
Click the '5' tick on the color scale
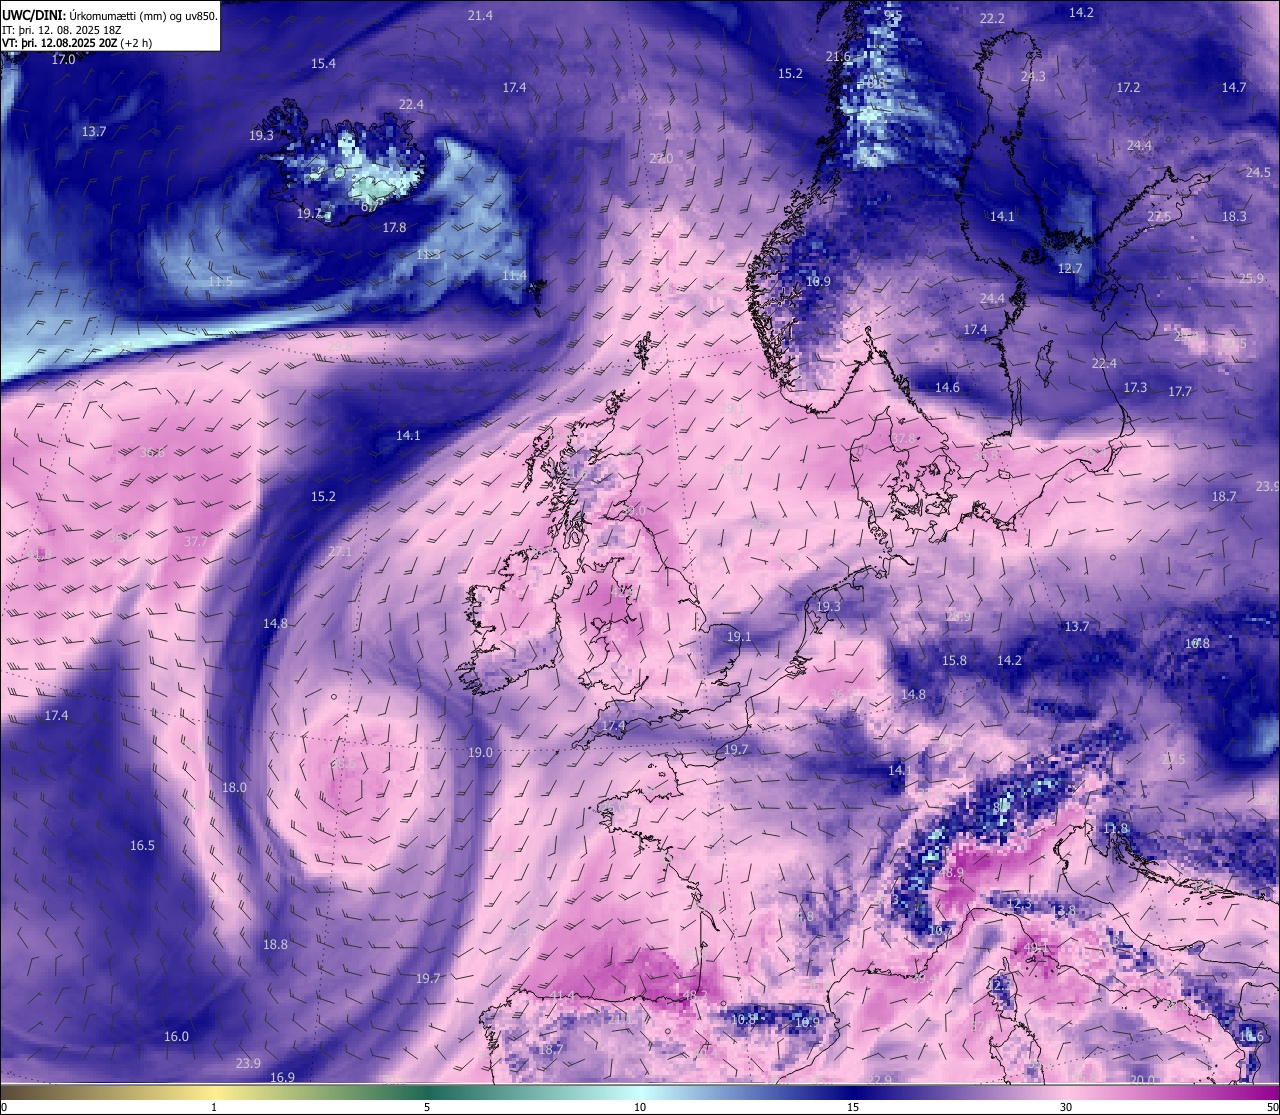pyautogui.click(x=427, y=1107)
